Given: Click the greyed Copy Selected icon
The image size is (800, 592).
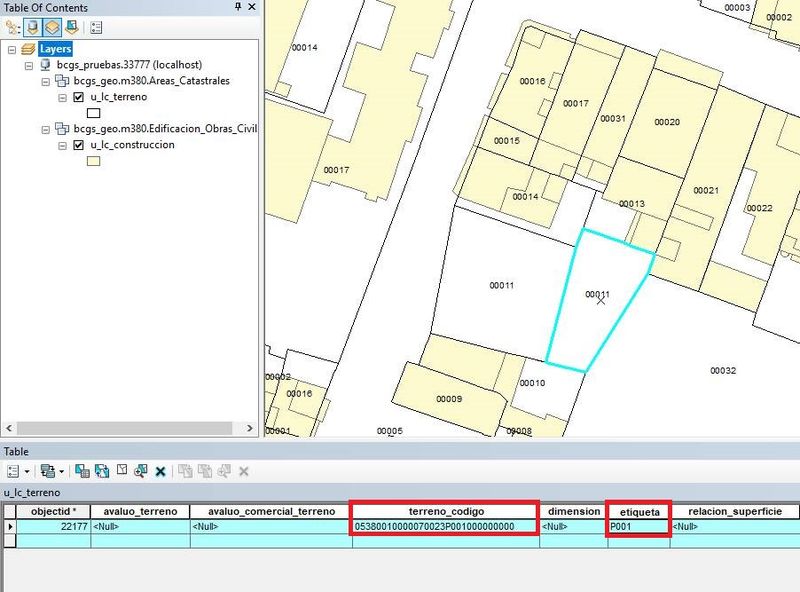Looking at the screenshot, I should (x=185, y=471).
